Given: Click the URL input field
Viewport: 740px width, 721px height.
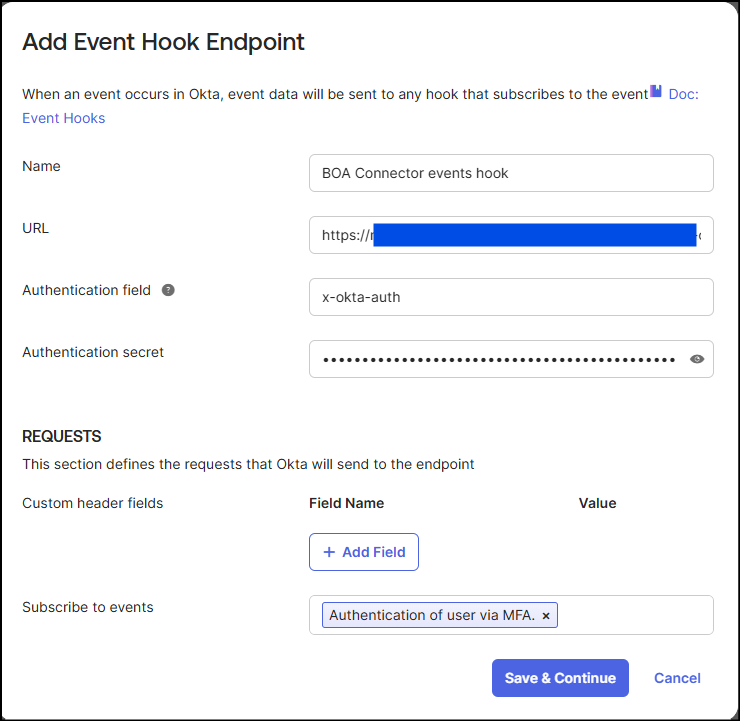Looking at the screenshot, I should 511,235.
